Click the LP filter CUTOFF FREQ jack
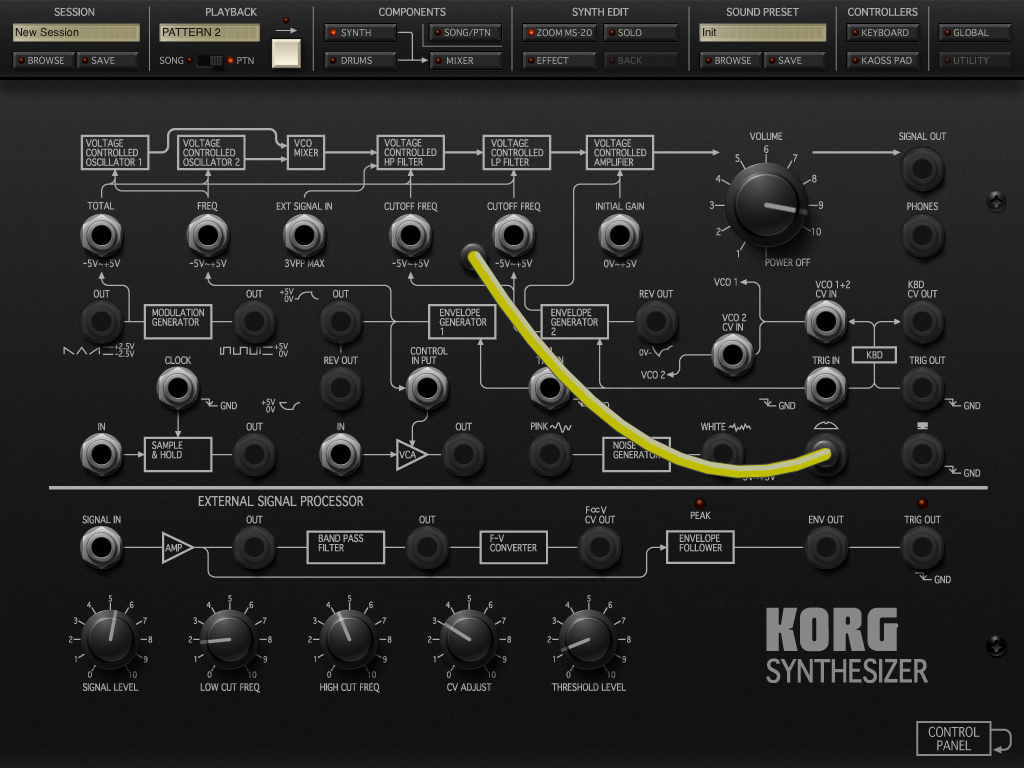Viewport: 1024px width, 768px height. tap(513, 235)
